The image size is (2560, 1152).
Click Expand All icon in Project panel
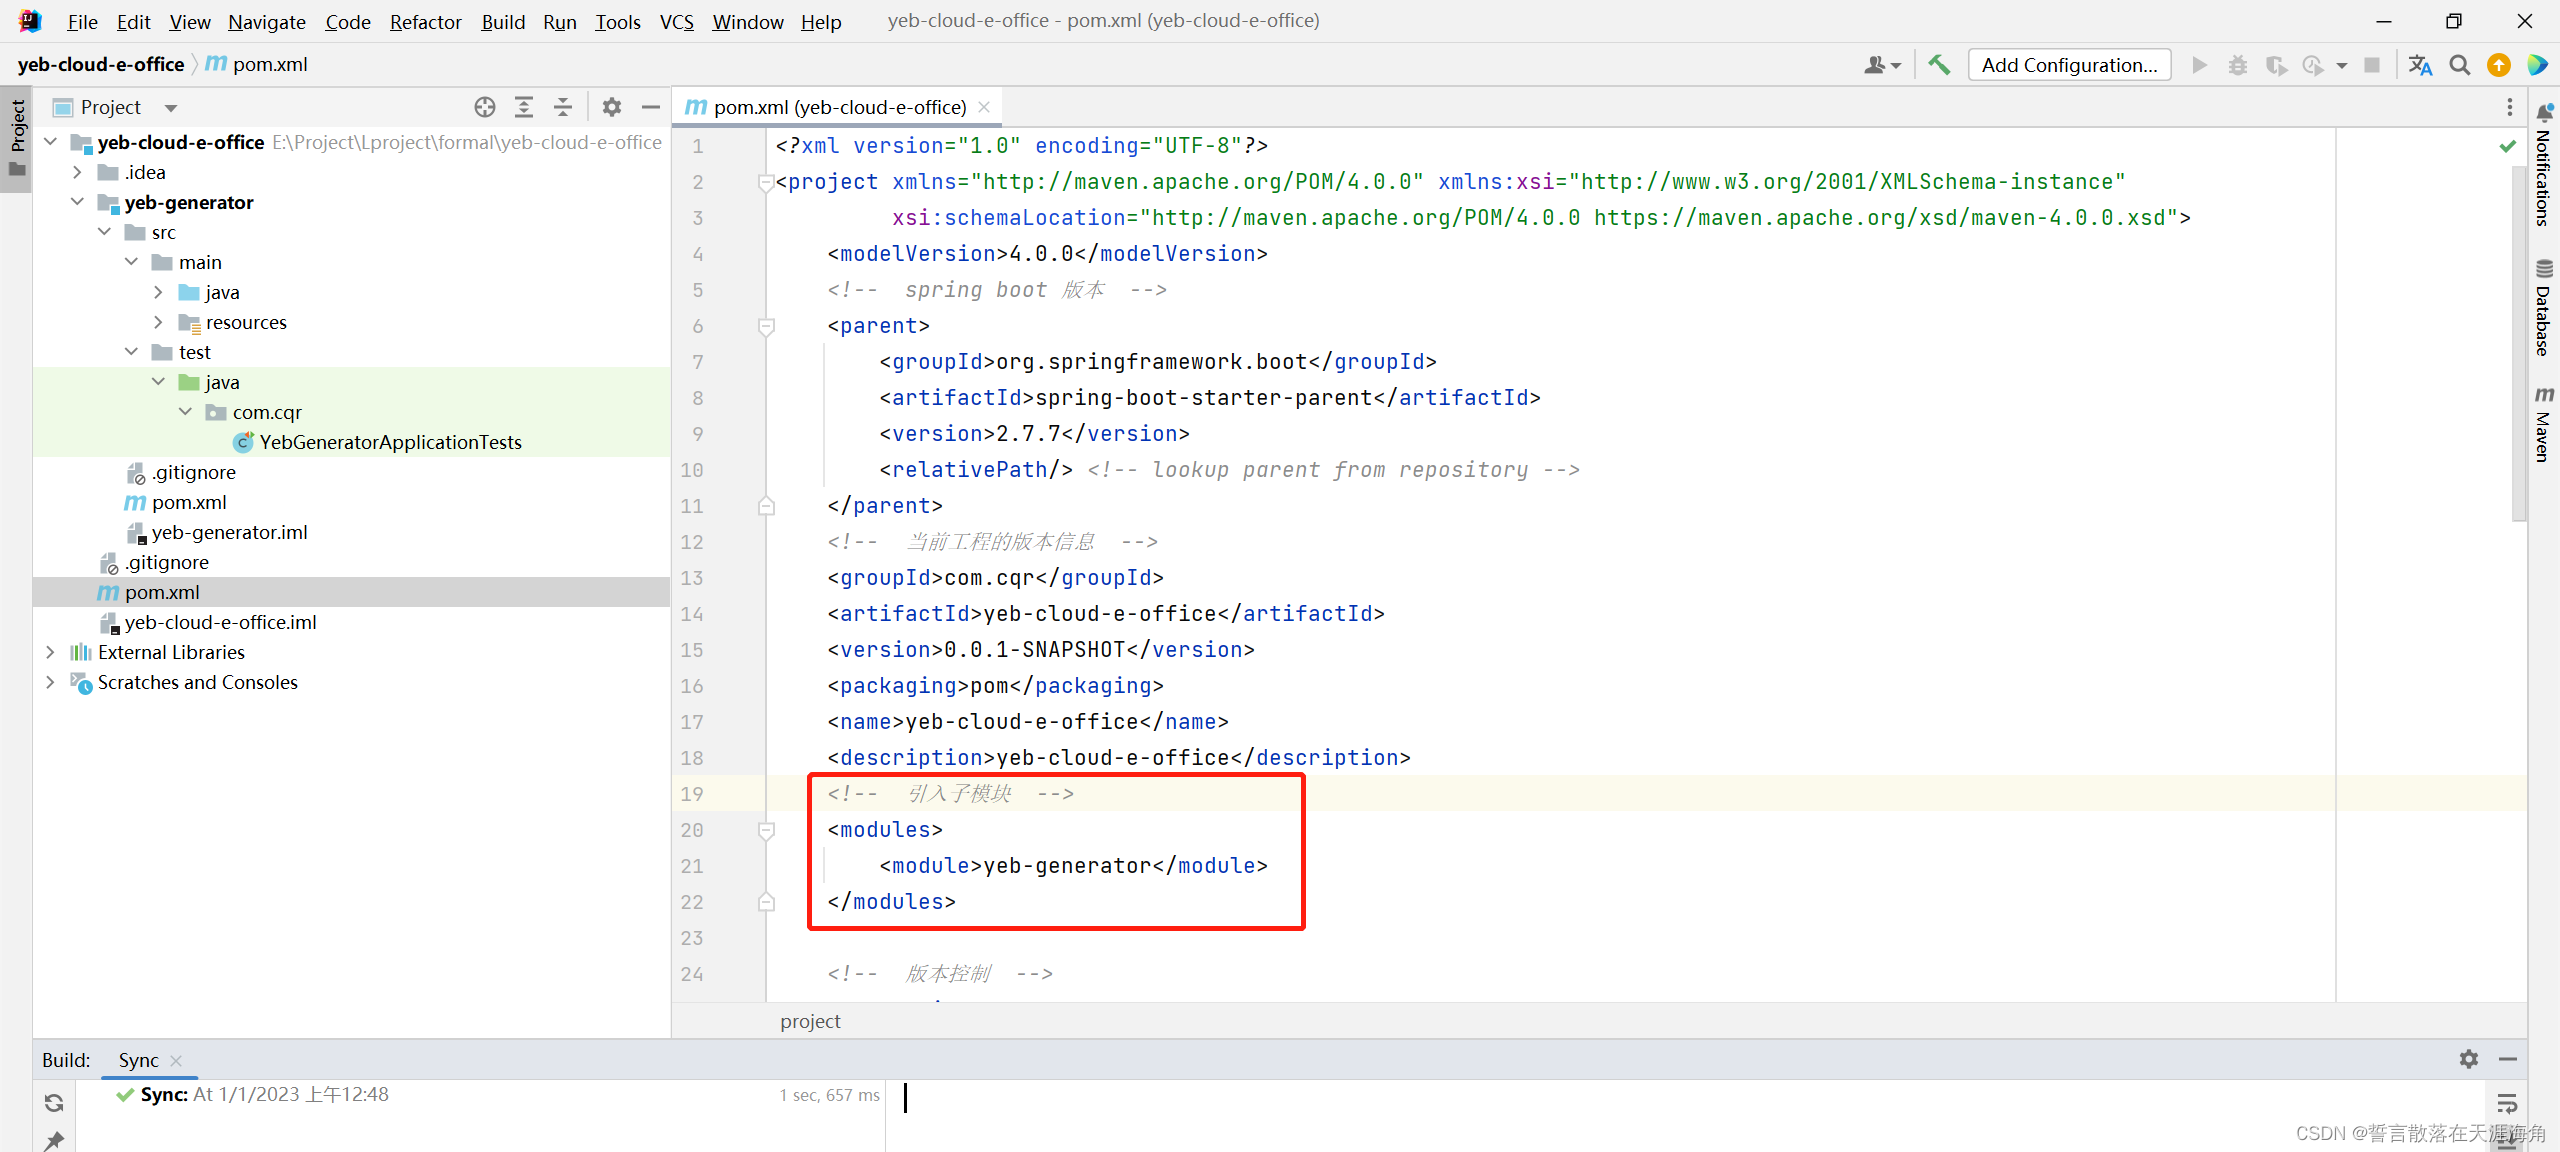524,107
